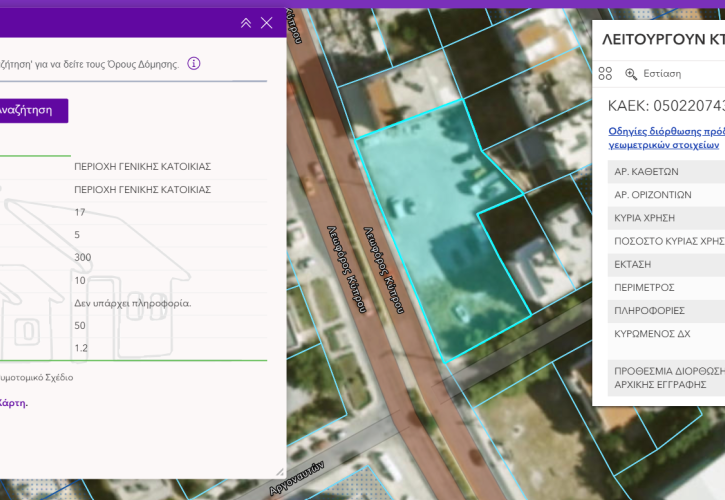Click the 'Δεν υπάρχει πληροφορία.' value
725x500 pixels.
132,303
